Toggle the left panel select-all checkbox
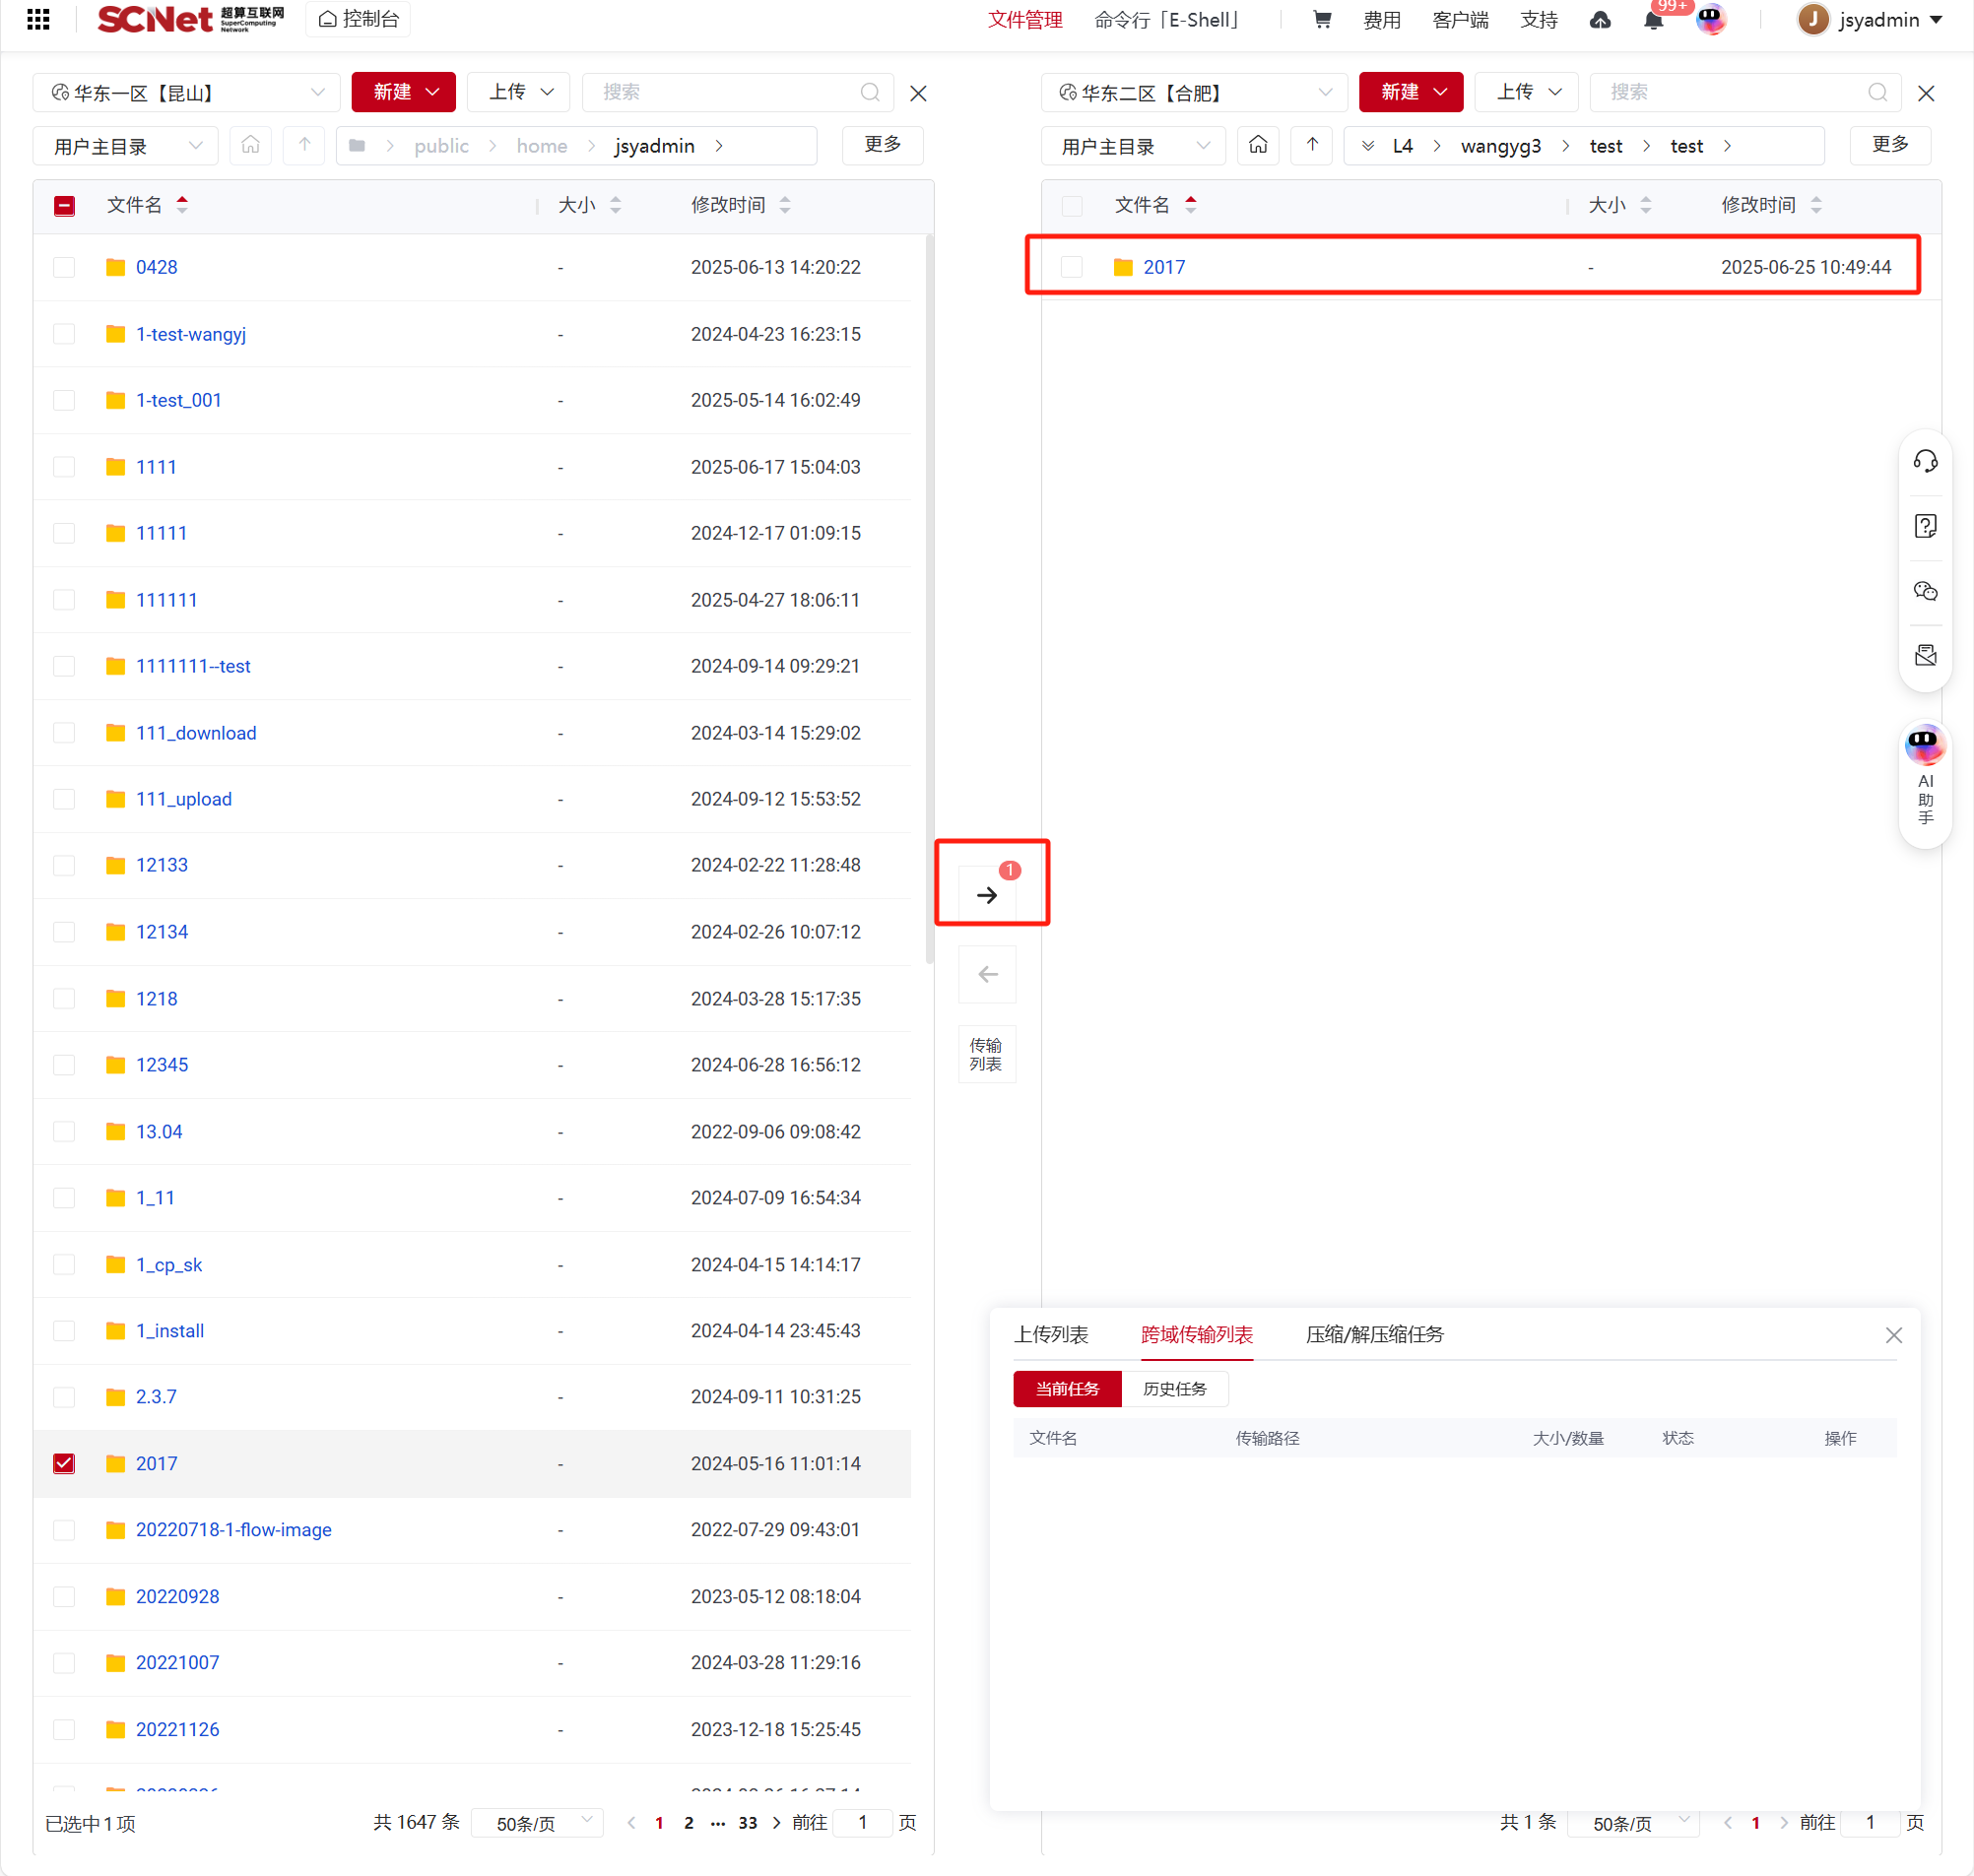 (64, 206)
